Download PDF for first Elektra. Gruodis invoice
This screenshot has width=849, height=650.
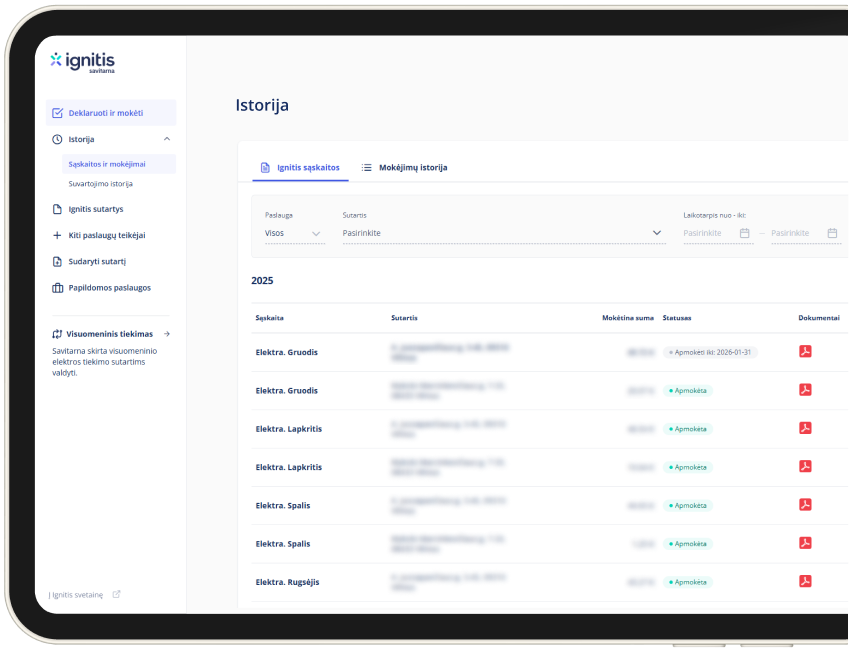coord(805,351)
